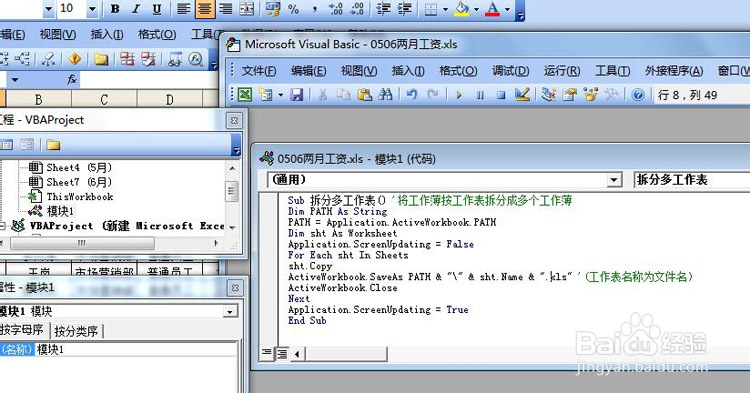Open Visual Basic Help question mark icon
The image size is (750, 393).
pos(638,95)
